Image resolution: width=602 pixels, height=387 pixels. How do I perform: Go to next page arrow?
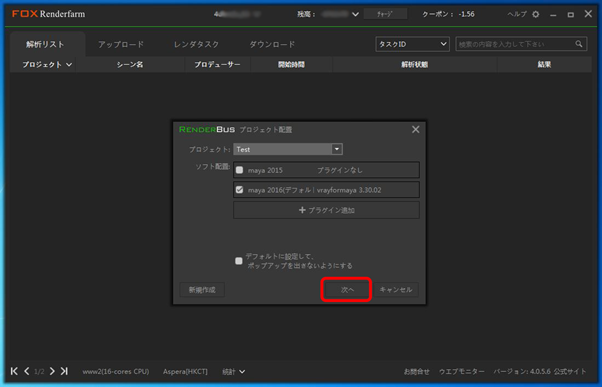coord(52,371)
